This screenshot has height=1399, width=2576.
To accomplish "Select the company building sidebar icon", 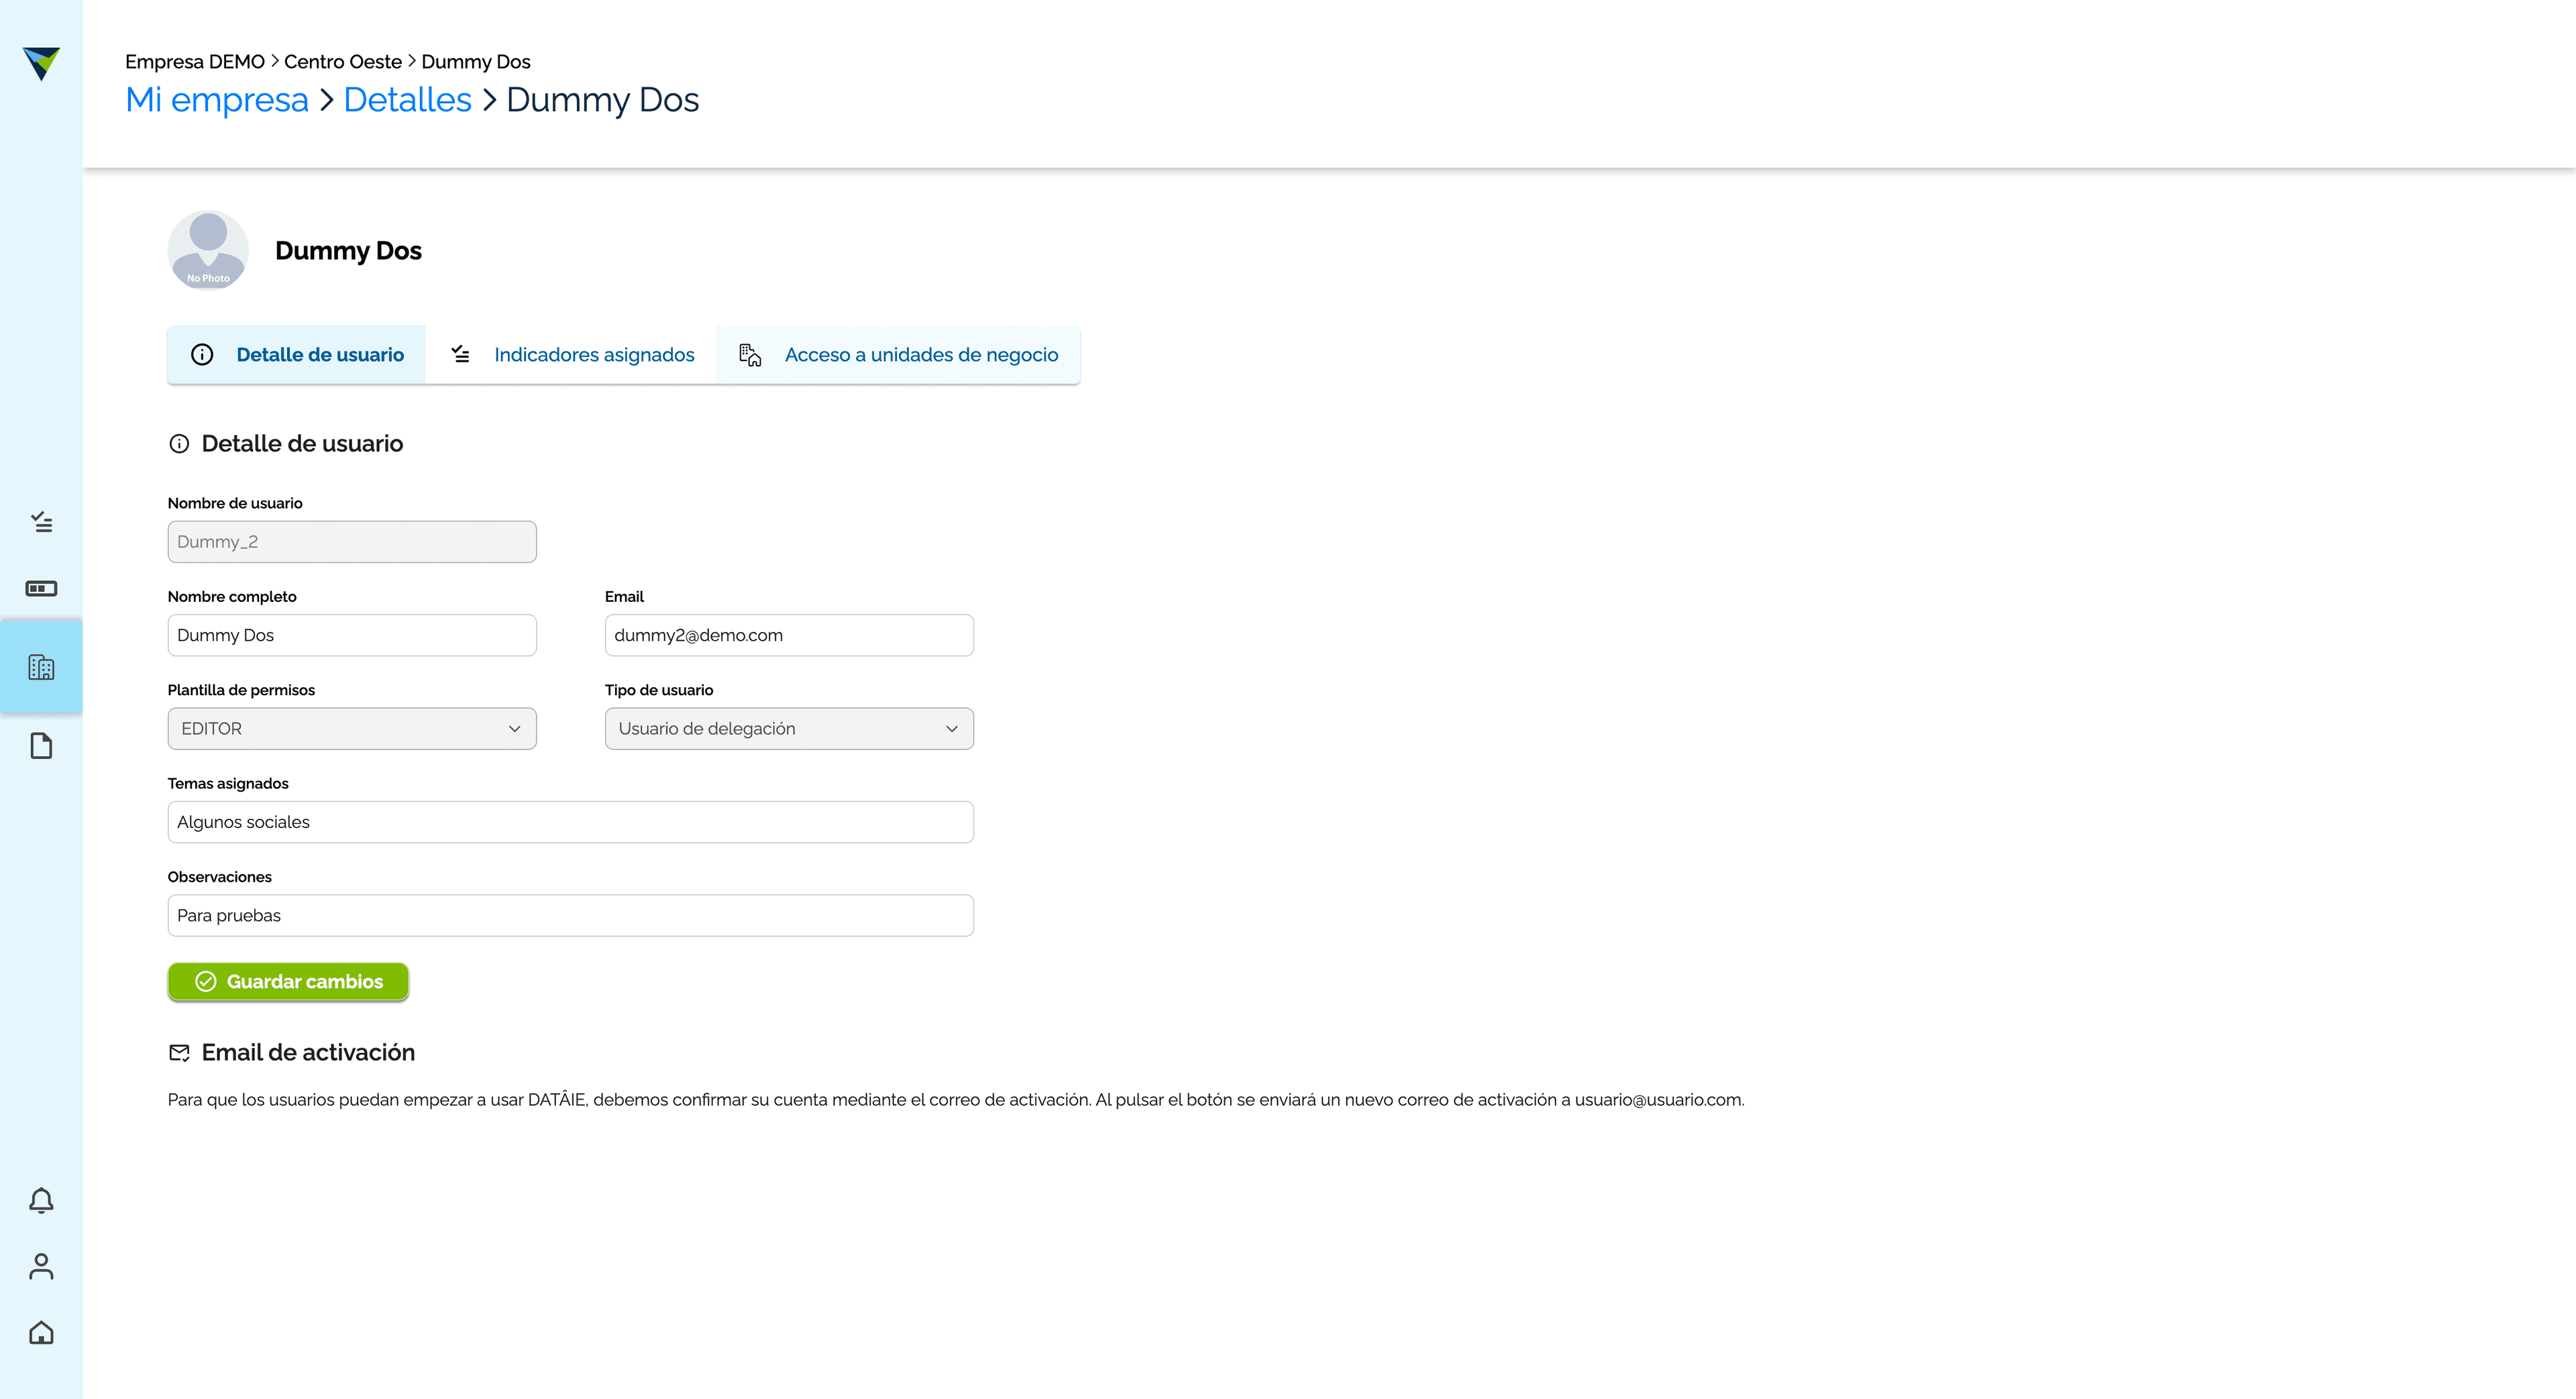I will pos(41,667).
